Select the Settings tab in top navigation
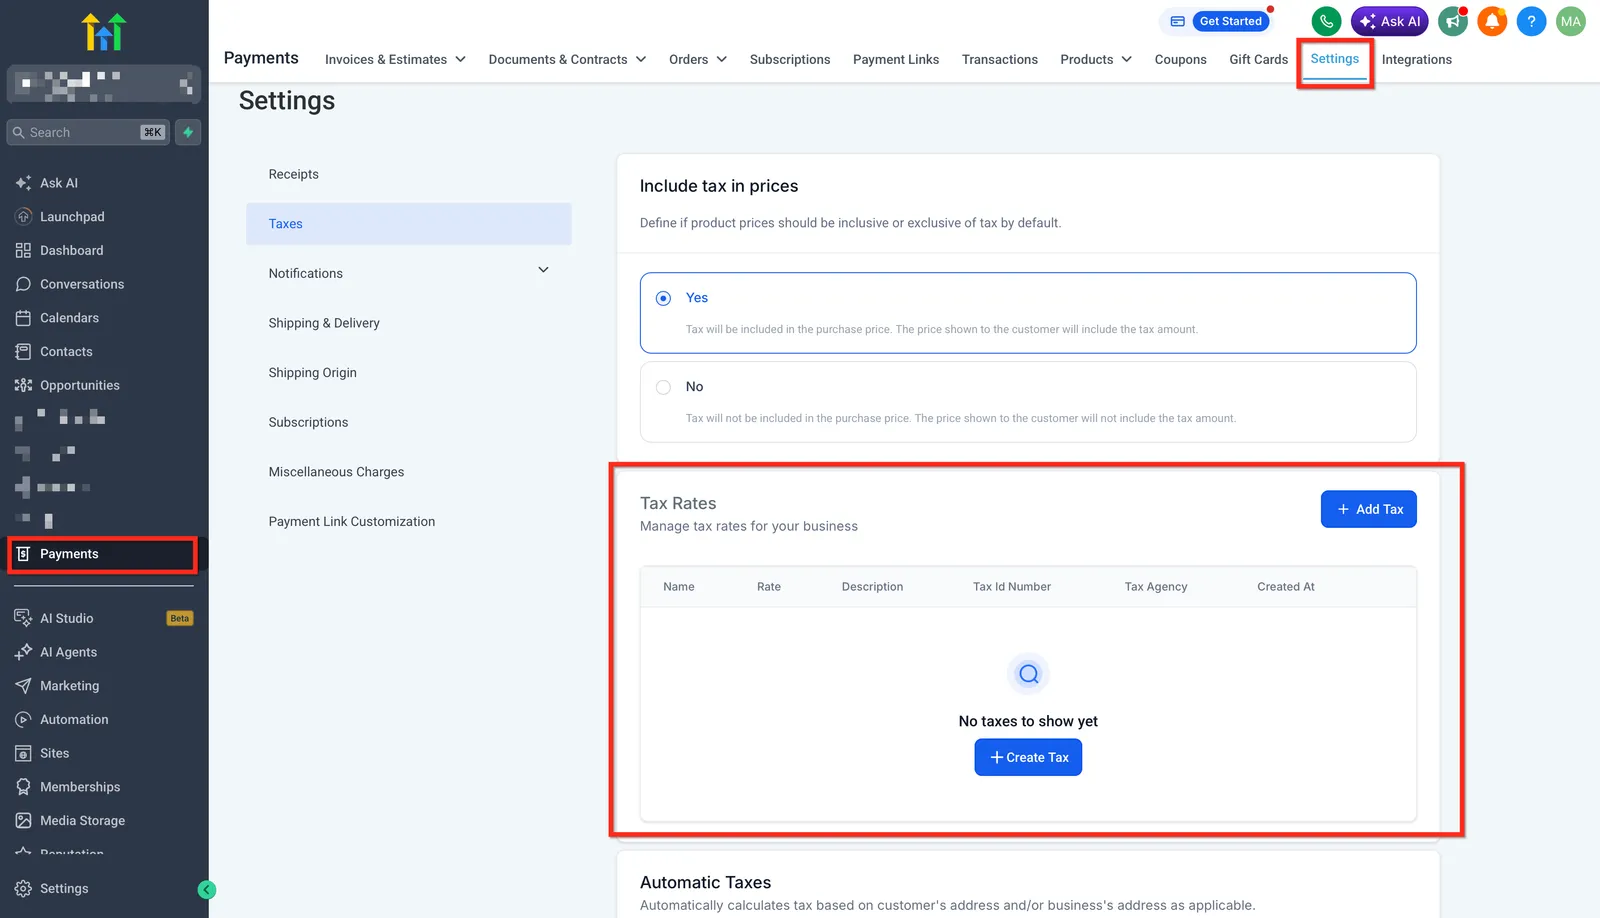Viewport: 1600px width, 918px height. click(1335, 59)
